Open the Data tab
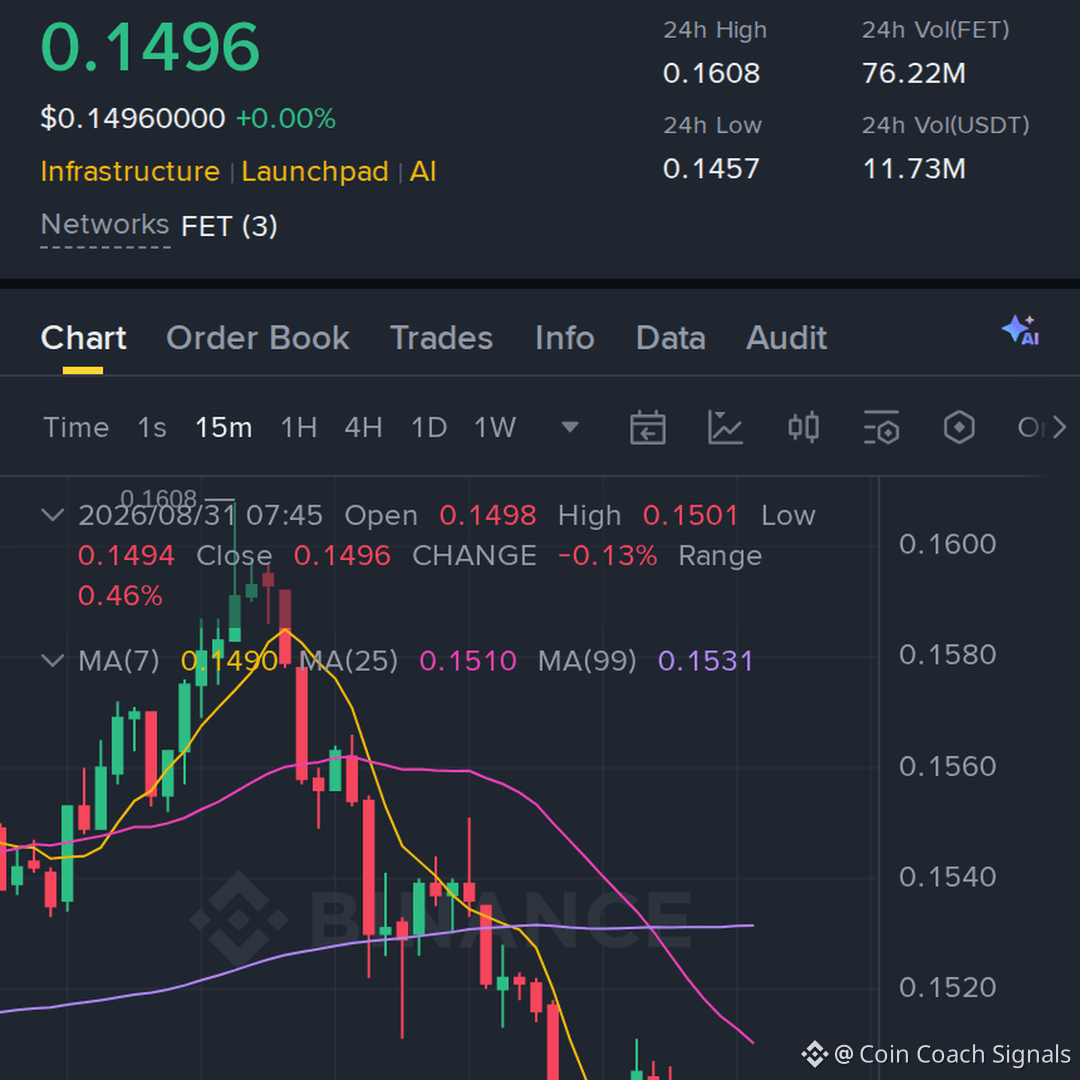Image resolution: width=1080 pixels, height=1080 pixels. pyautogui.click(x=671, y=338)
